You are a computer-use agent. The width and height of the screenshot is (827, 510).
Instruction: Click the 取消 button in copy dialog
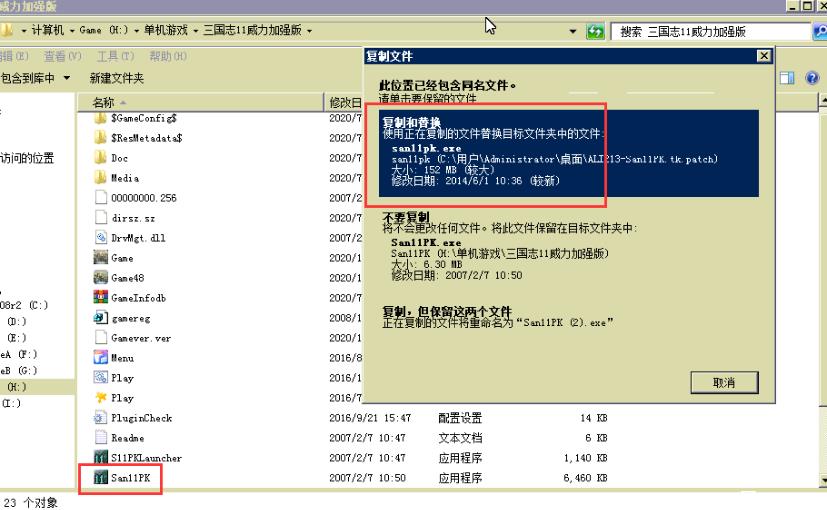724,382
